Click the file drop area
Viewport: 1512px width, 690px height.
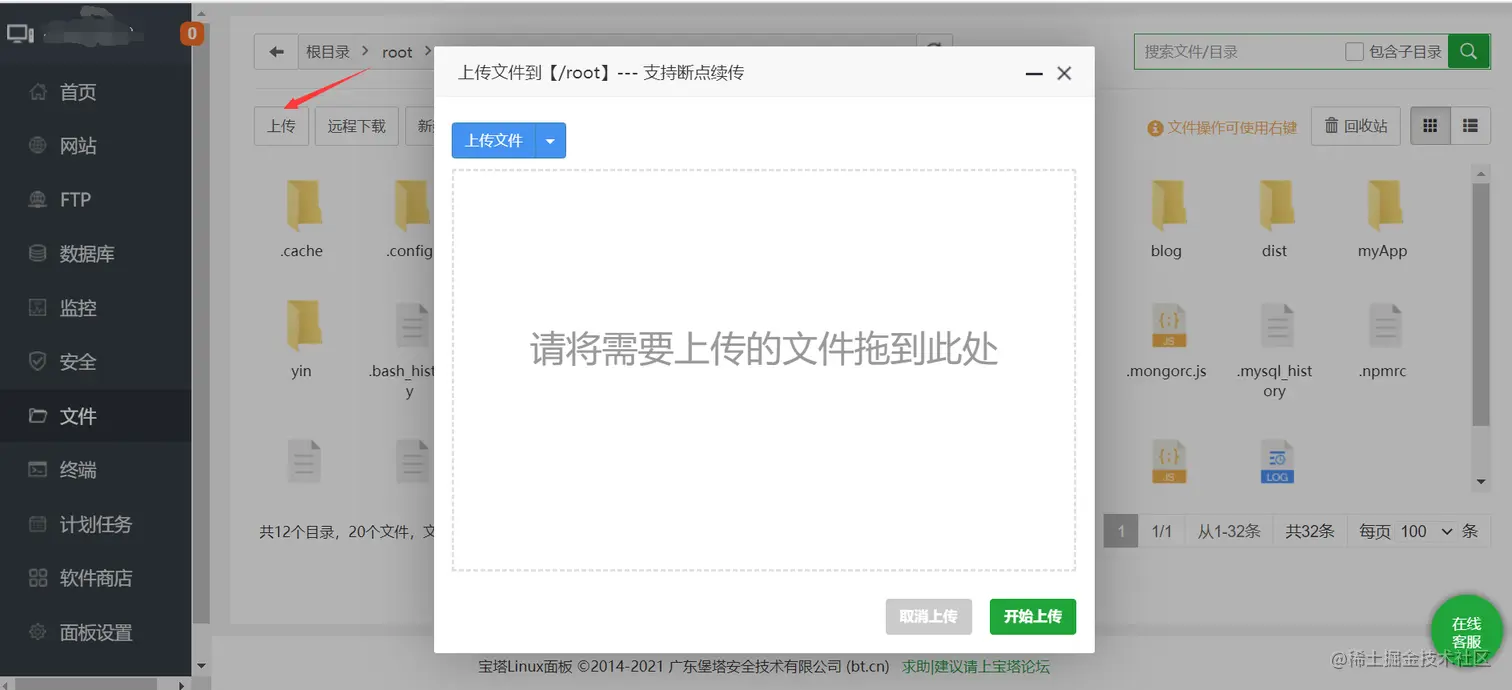tap(764, 370)
